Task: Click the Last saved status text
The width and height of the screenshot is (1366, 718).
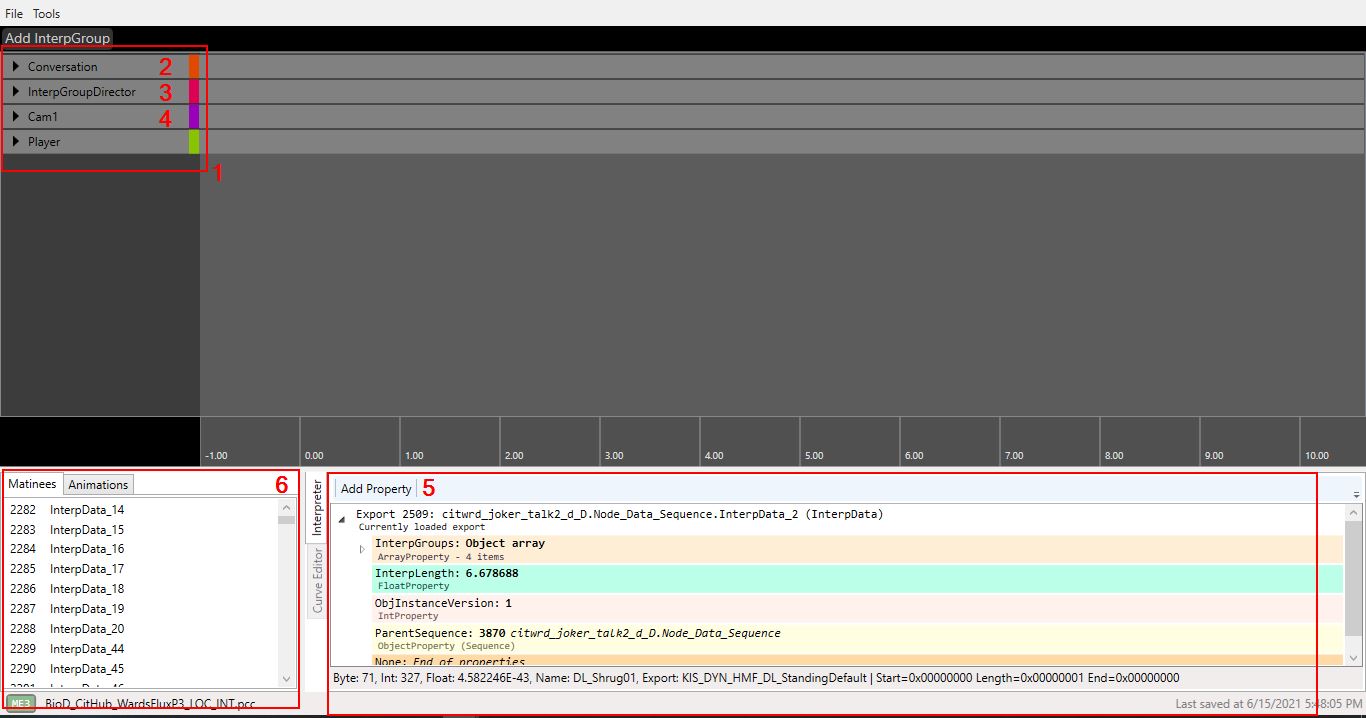Action: 1268,704
